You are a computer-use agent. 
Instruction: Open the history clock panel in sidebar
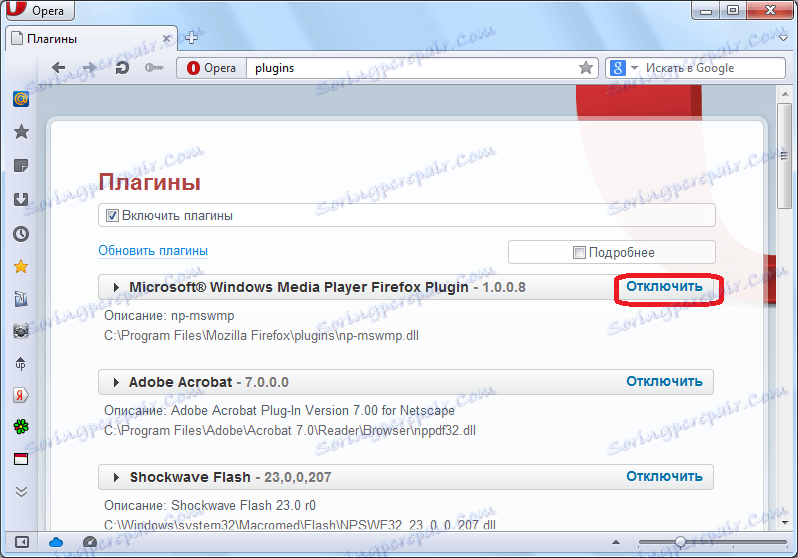point(21,234)
